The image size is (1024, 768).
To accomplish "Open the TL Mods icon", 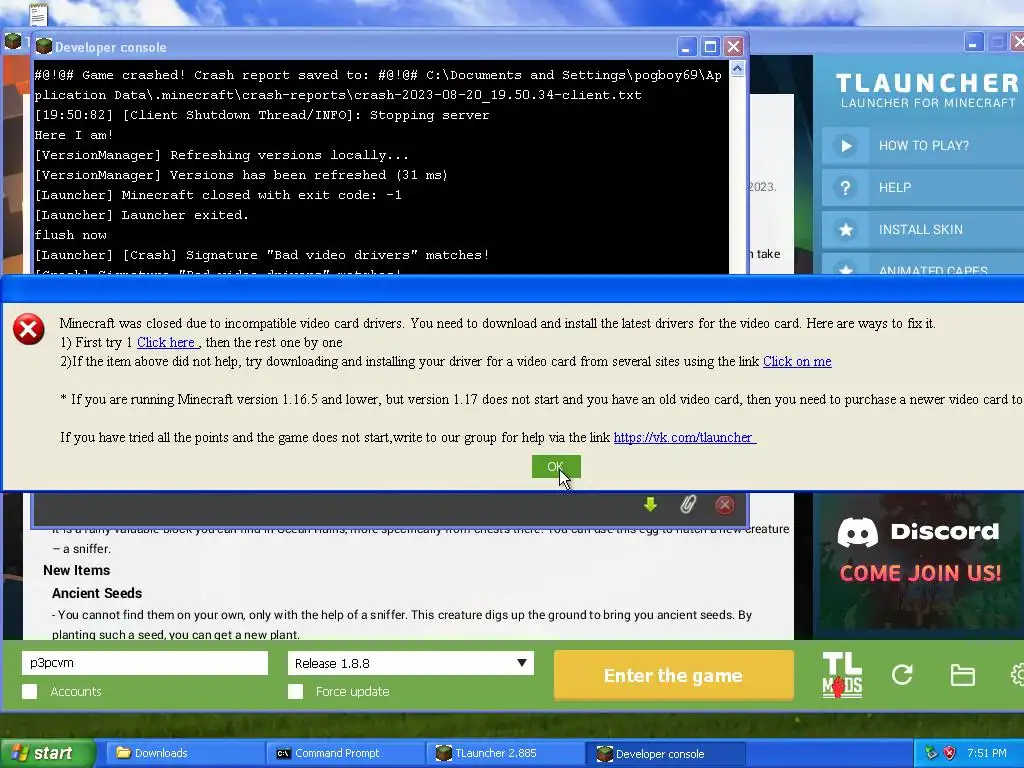I will click(842, 675).
